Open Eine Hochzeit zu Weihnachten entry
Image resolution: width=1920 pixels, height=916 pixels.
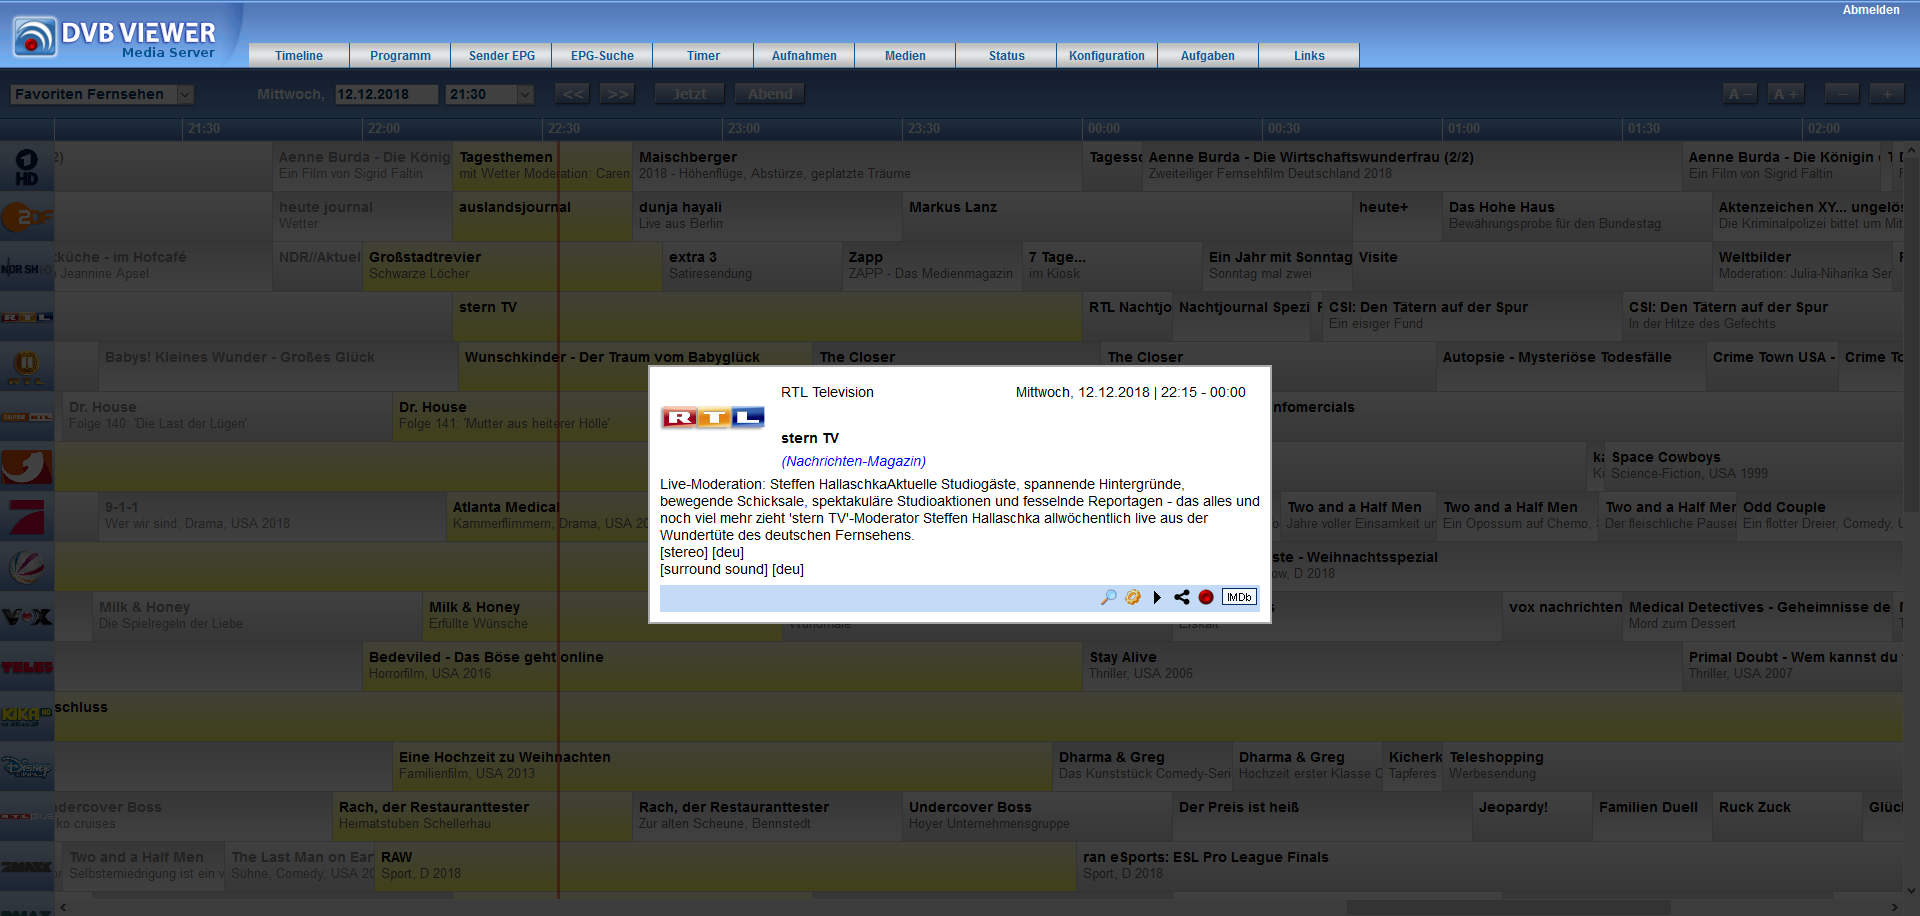click(722, 766)
